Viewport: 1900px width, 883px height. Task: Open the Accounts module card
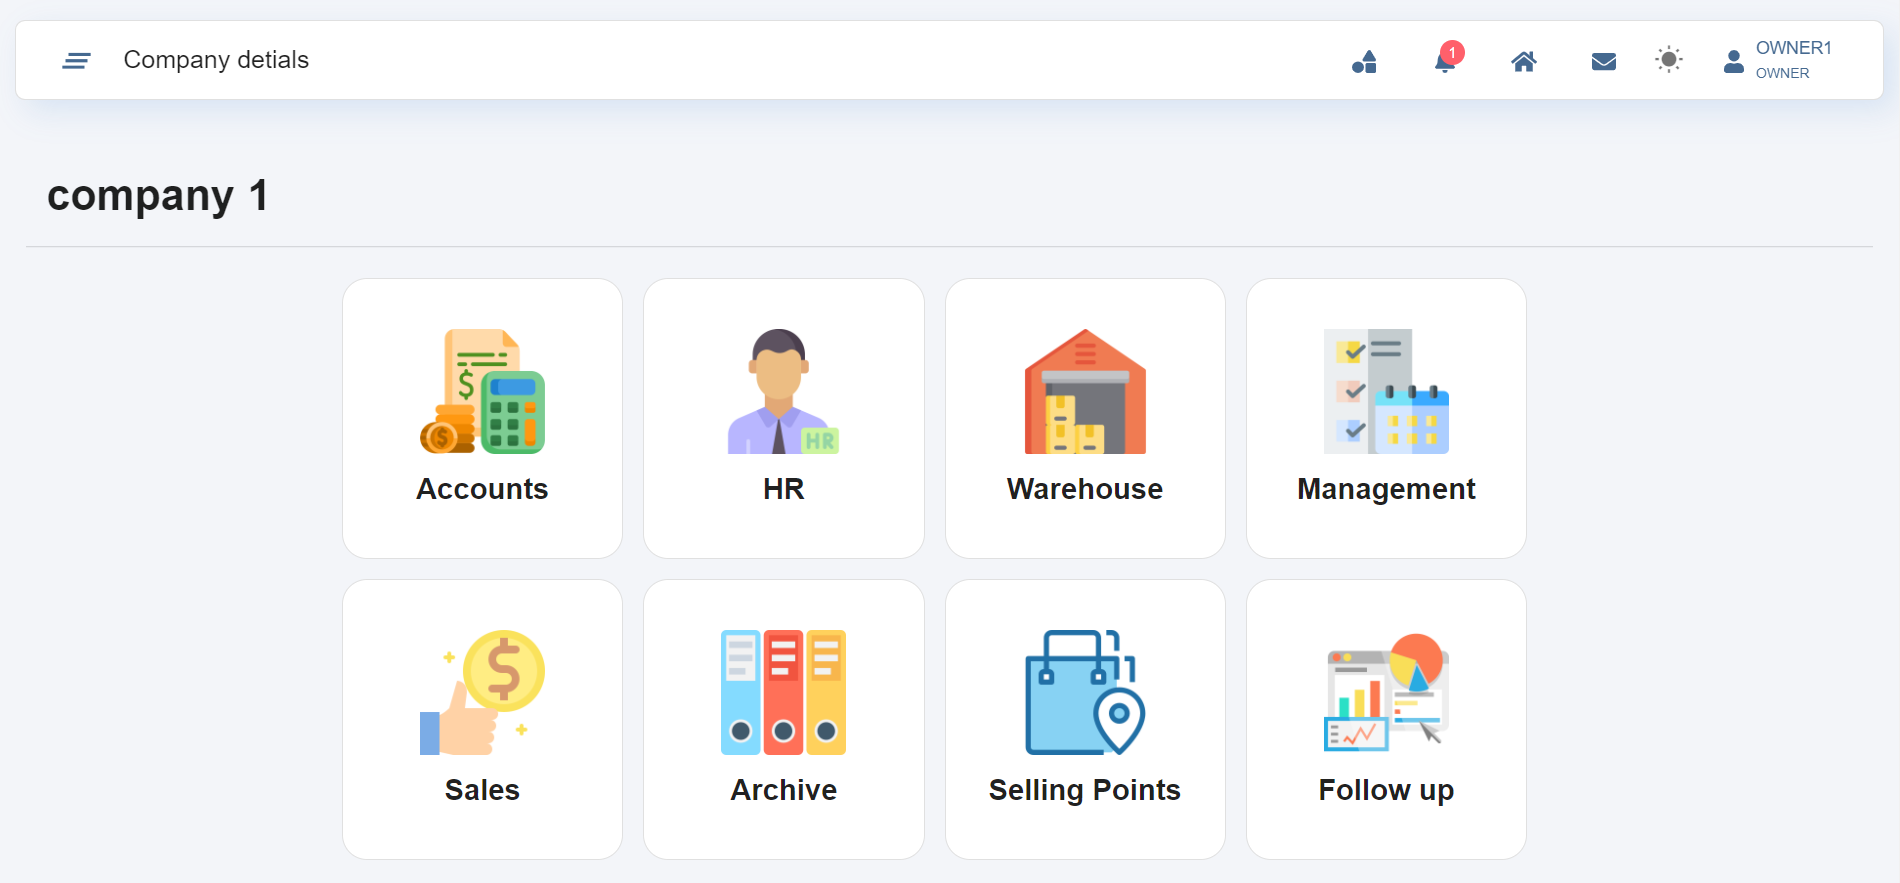point(482,418)
